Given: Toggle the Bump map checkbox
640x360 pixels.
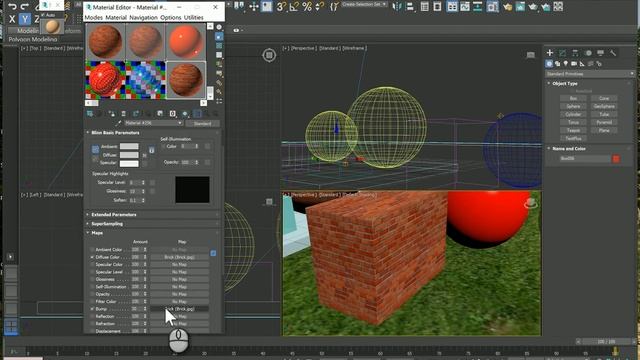Looking at the screenshot, I should click(x=92, y=309).
